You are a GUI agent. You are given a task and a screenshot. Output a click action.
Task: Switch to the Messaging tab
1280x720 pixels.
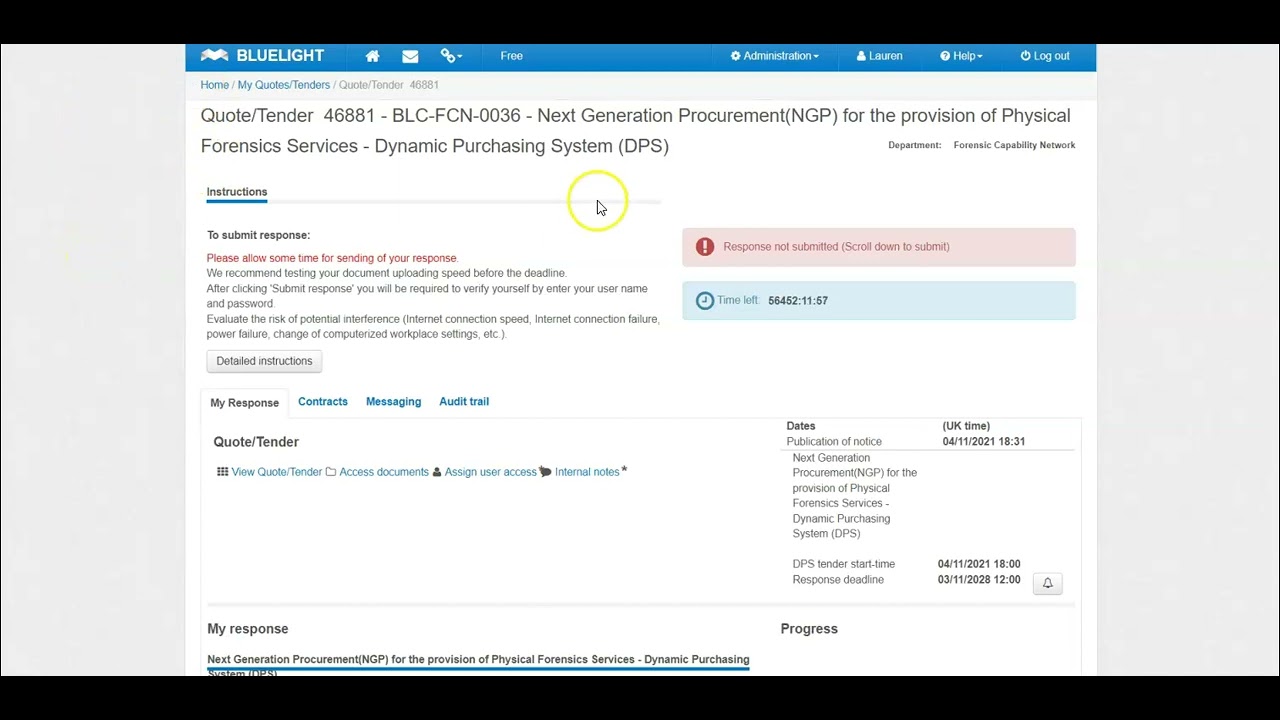tap(393, 402)
